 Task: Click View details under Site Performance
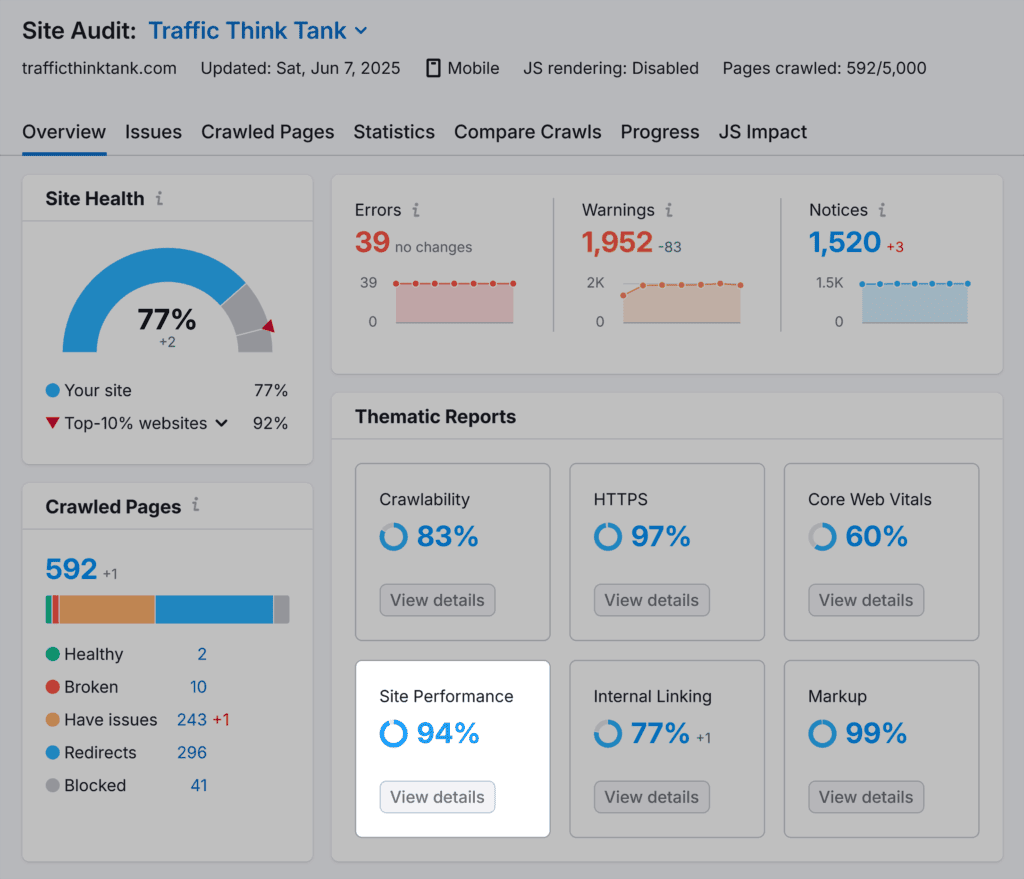pyautogui.click(x=437, y=797)
